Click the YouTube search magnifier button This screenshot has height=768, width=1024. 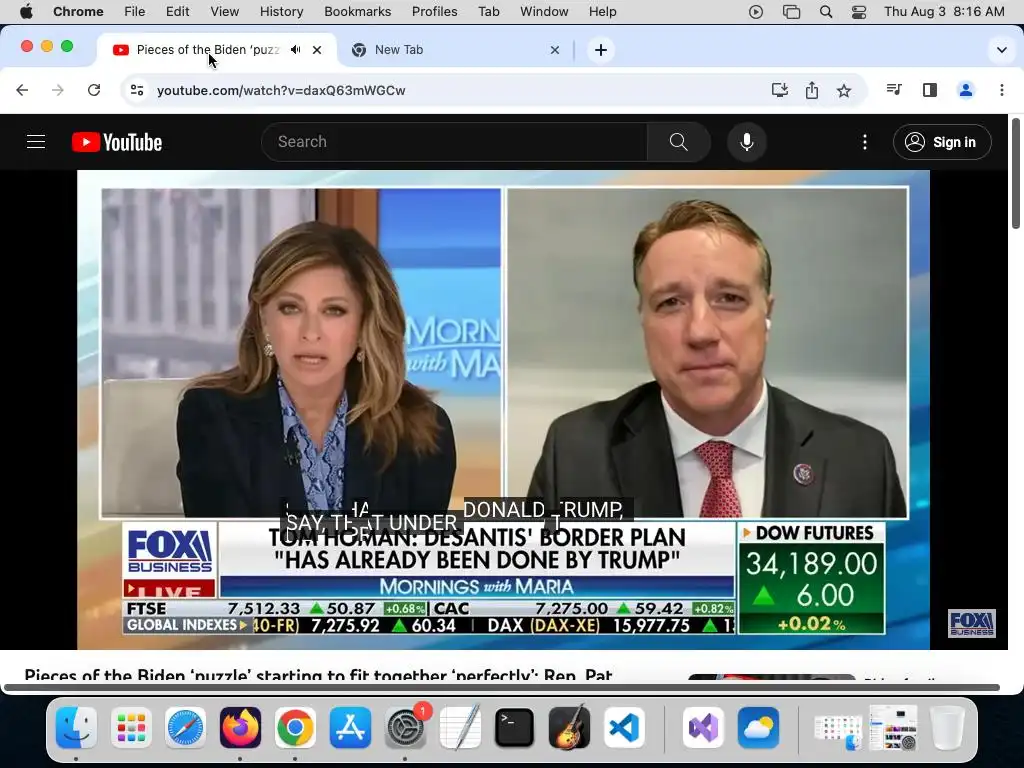(679, 142)
